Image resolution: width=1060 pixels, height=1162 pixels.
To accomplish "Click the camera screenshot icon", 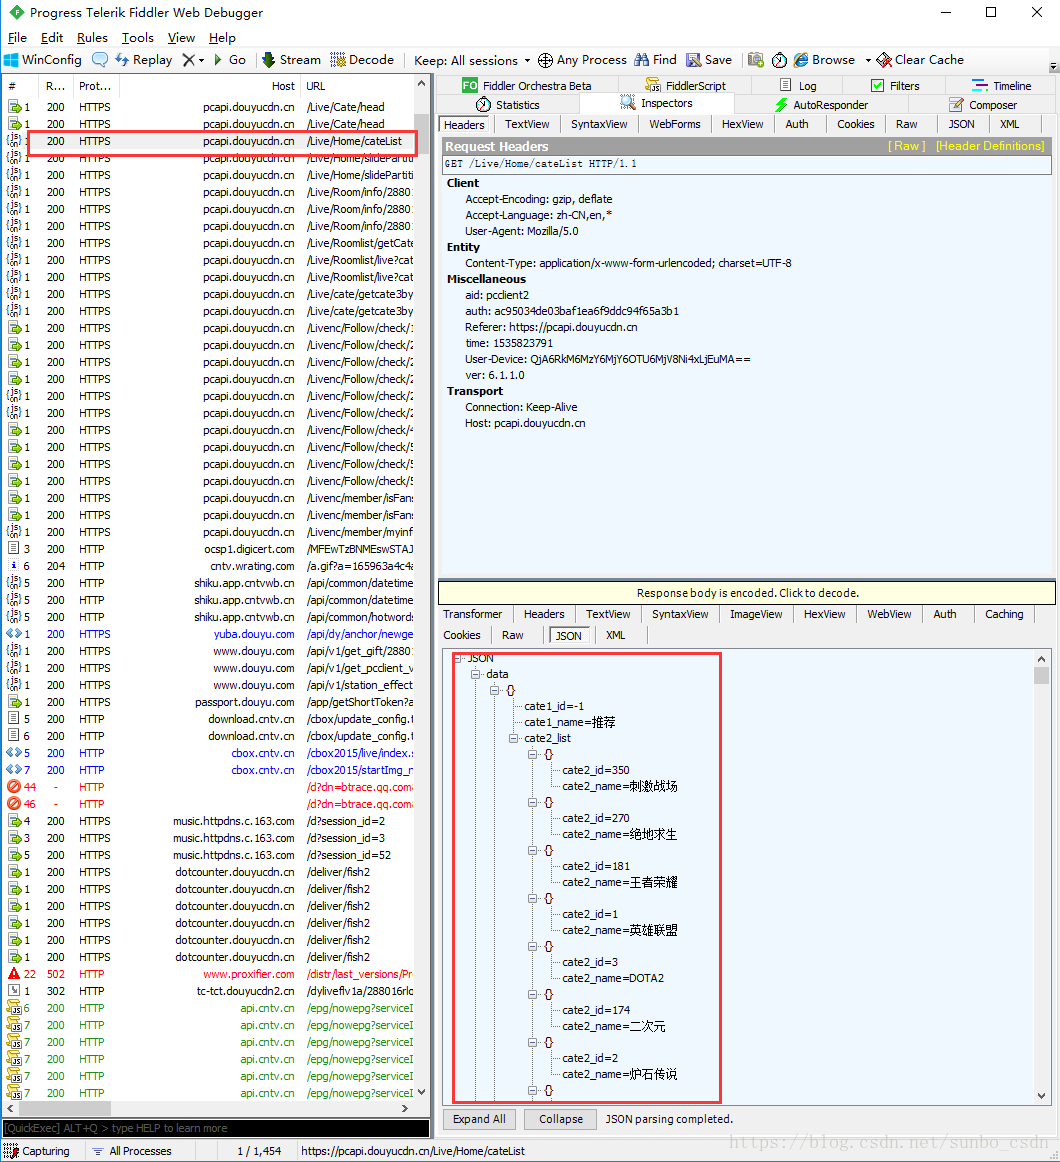I will [755, 60].
